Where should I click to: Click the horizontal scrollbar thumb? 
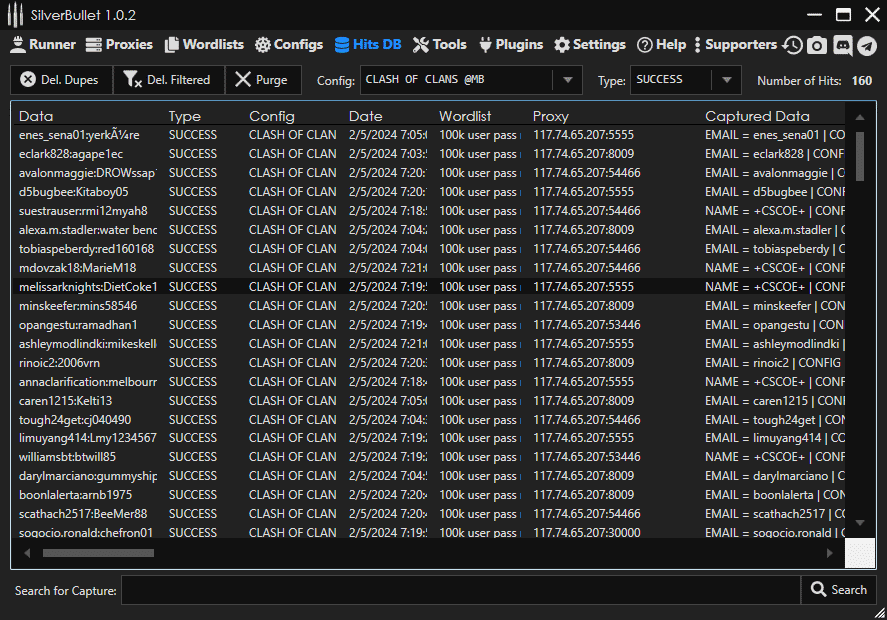coord(98,552)
